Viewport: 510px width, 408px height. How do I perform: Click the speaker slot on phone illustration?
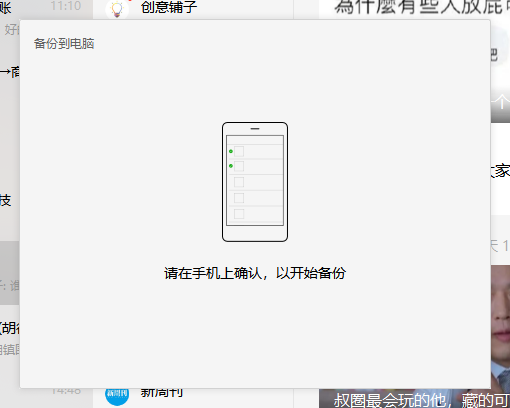255,128
